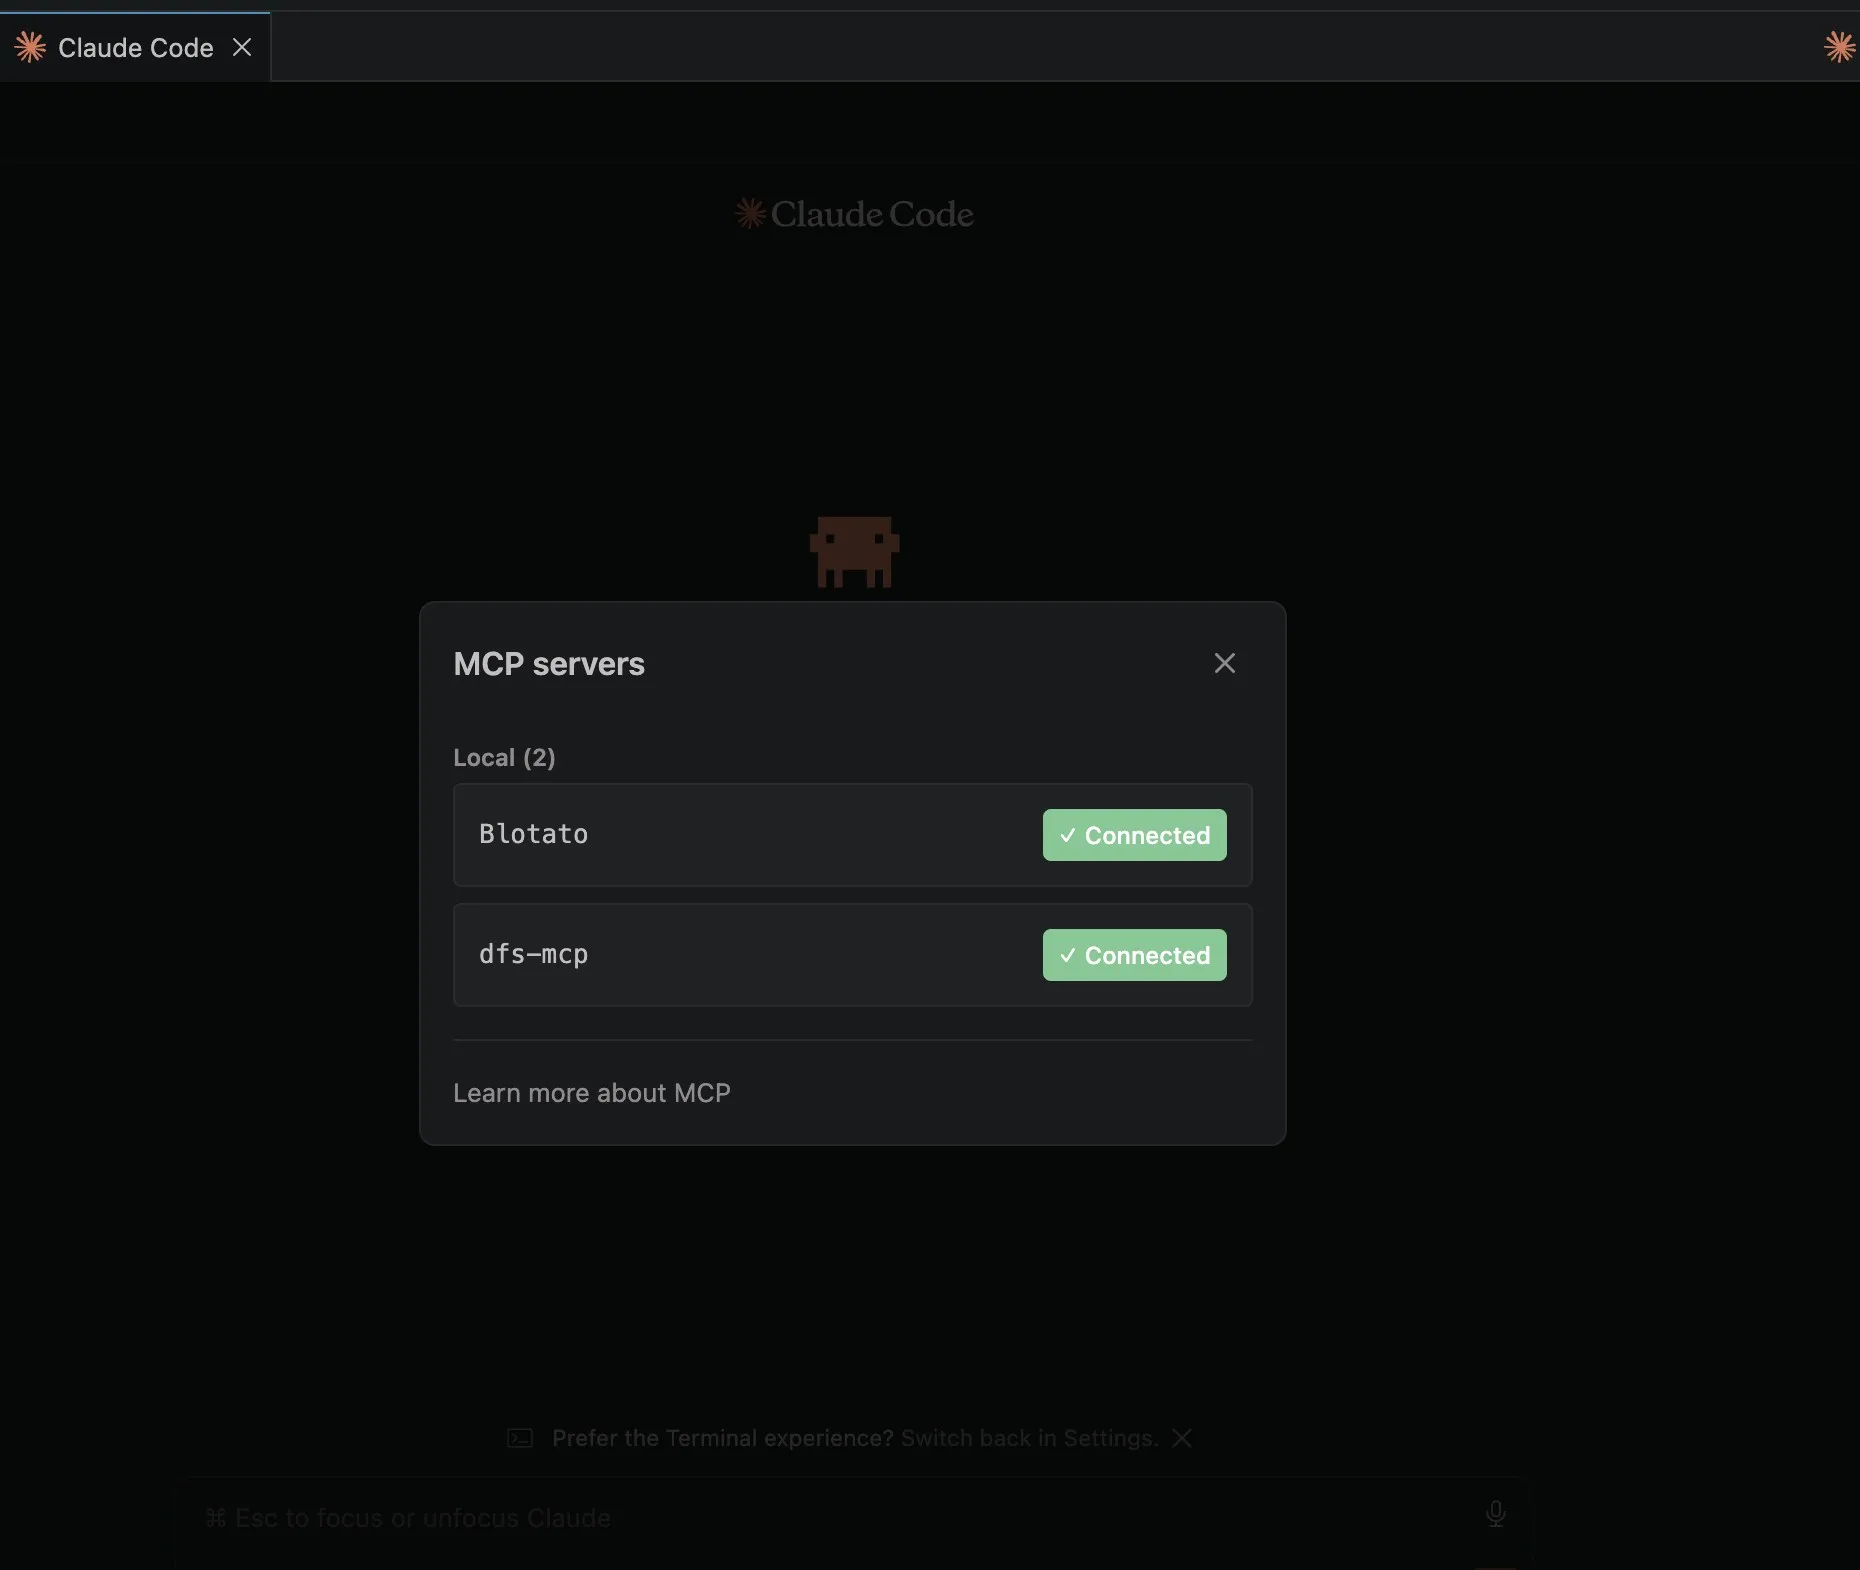Click the Claude Code logo heading

click(854, 214)
